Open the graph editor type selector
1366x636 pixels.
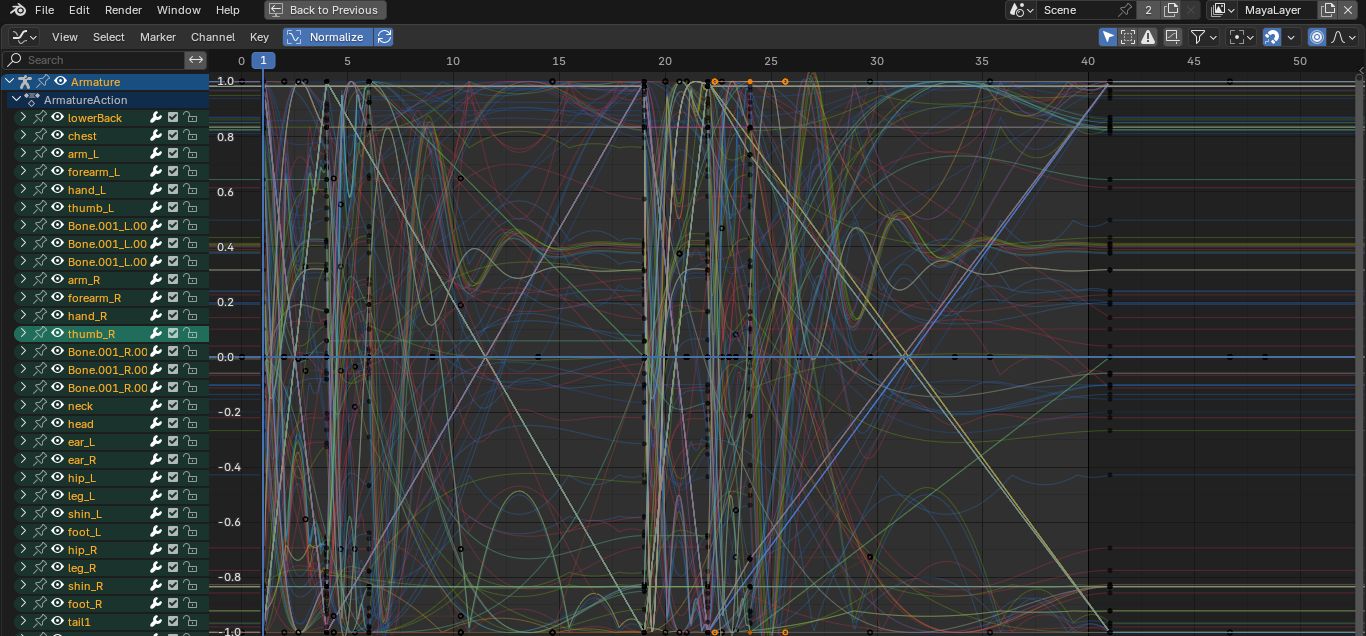[24, 37]
